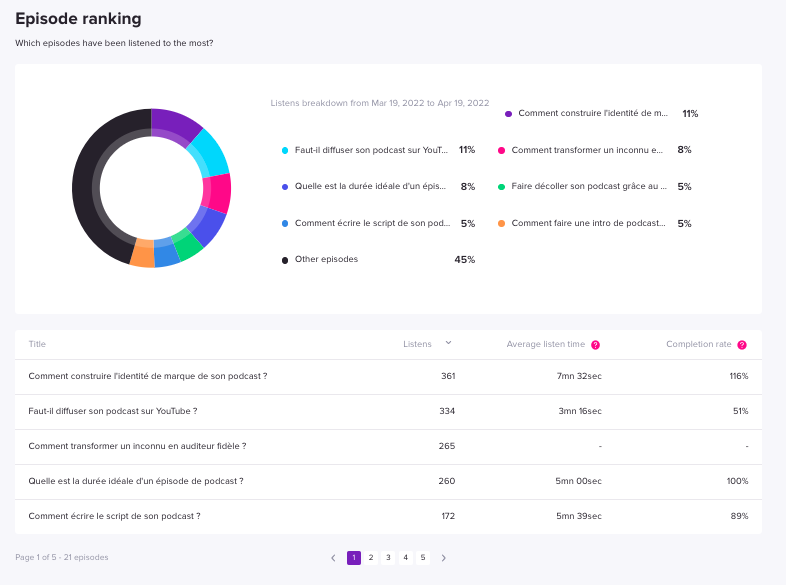Click the green legend dot for Faire décoller
786x585 pixels.
tap(501, 187)
